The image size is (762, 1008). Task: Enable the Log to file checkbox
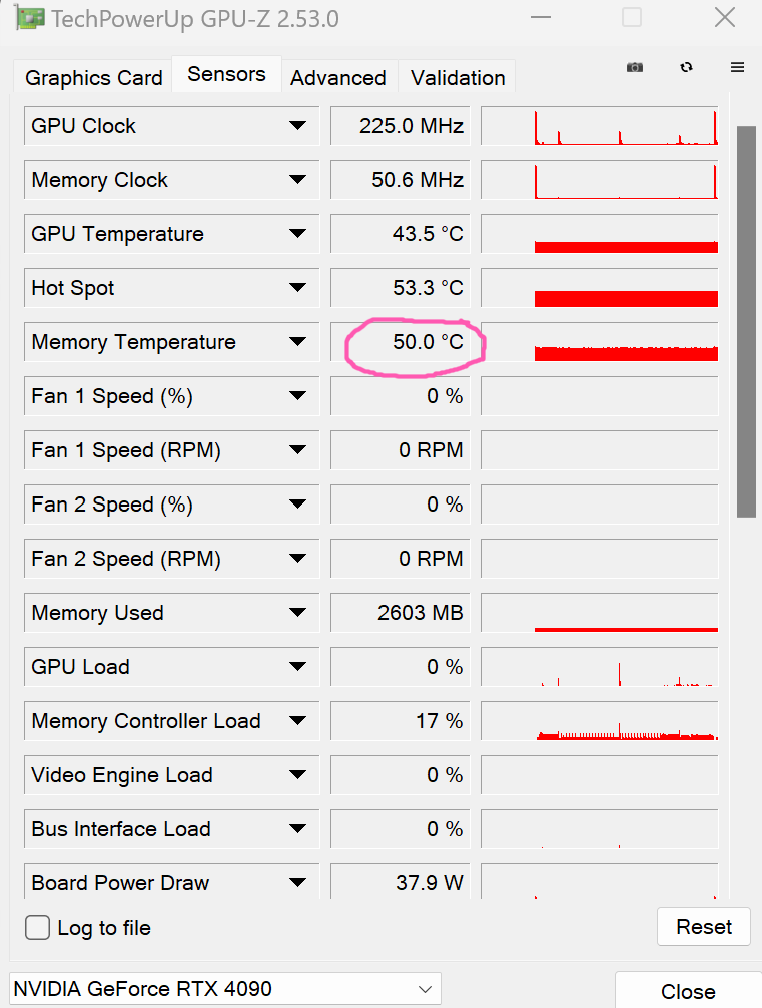point(37,928)
